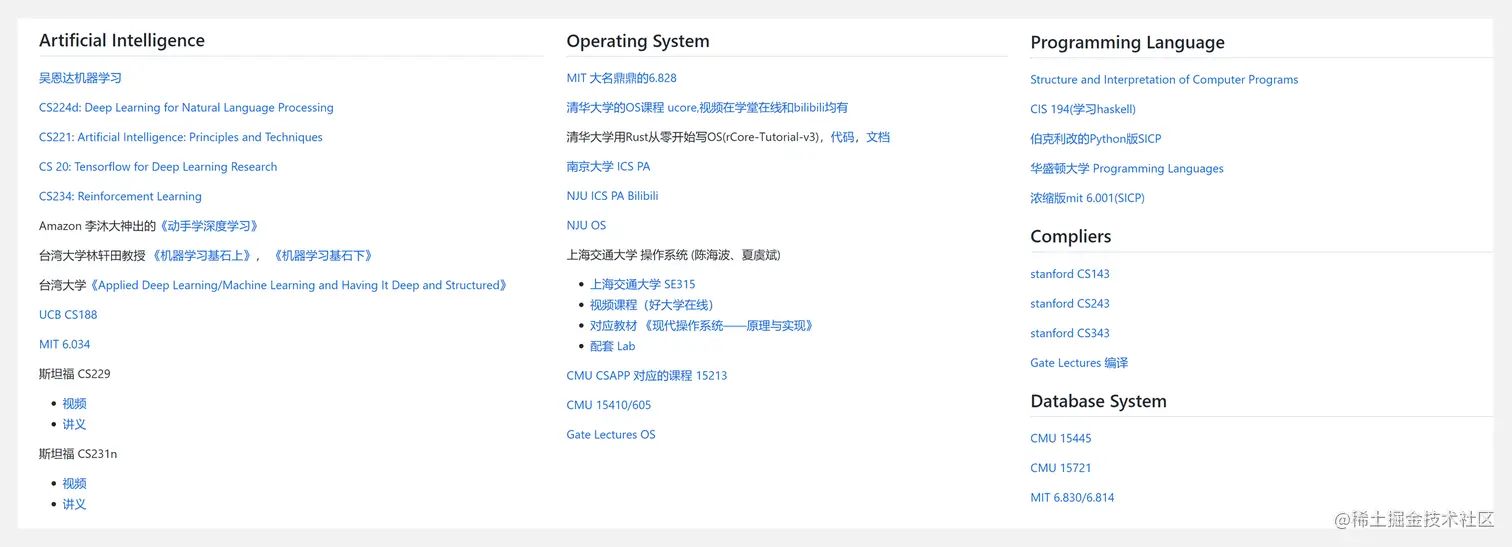Open stanford CS243 link
Viewport: 1512px width, 547px height.
click(x=1070, y=304)
